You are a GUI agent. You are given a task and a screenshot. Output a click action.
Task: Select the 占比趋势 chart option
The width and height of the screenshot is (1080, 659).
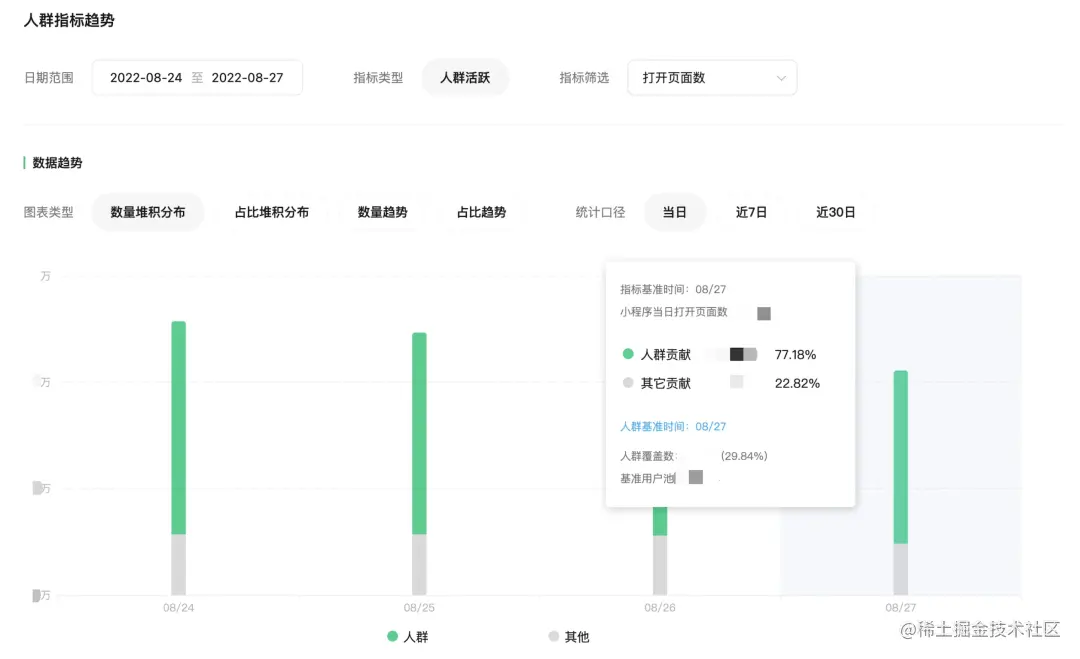tap(483, 212)
